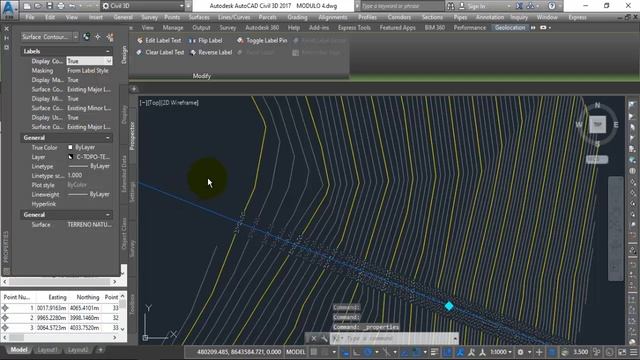Open the polar tracking angle dropdown arrow
This screenshot has width=640, height=360.
tap(376, 352)
